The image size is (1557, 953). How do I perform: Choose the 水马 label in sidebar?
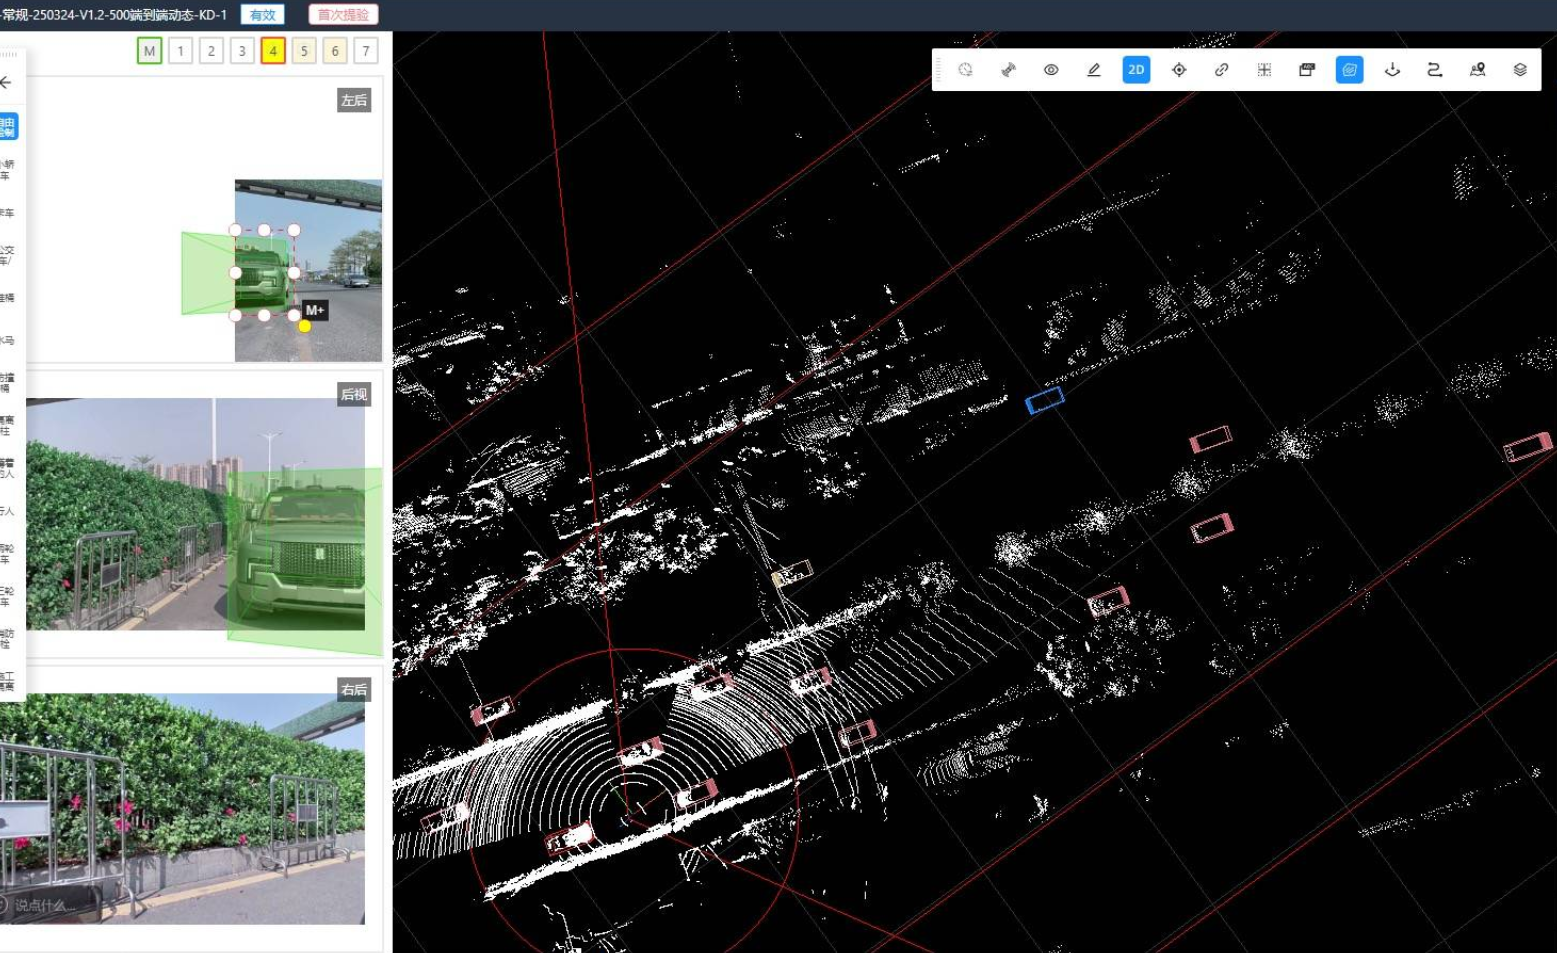coord(7,341)
